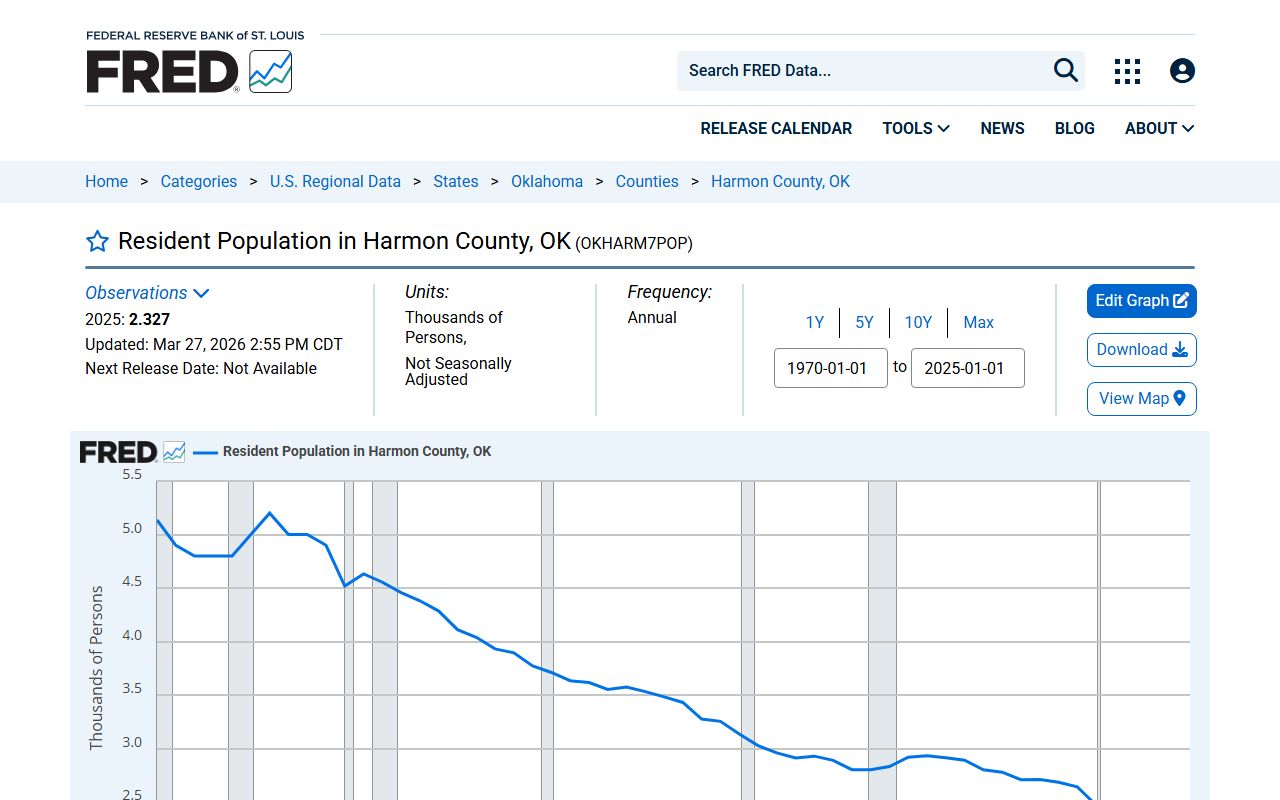Screen dimensions: 1280x800
Task: Select the 10Y date range
Action: click(918, 322)
